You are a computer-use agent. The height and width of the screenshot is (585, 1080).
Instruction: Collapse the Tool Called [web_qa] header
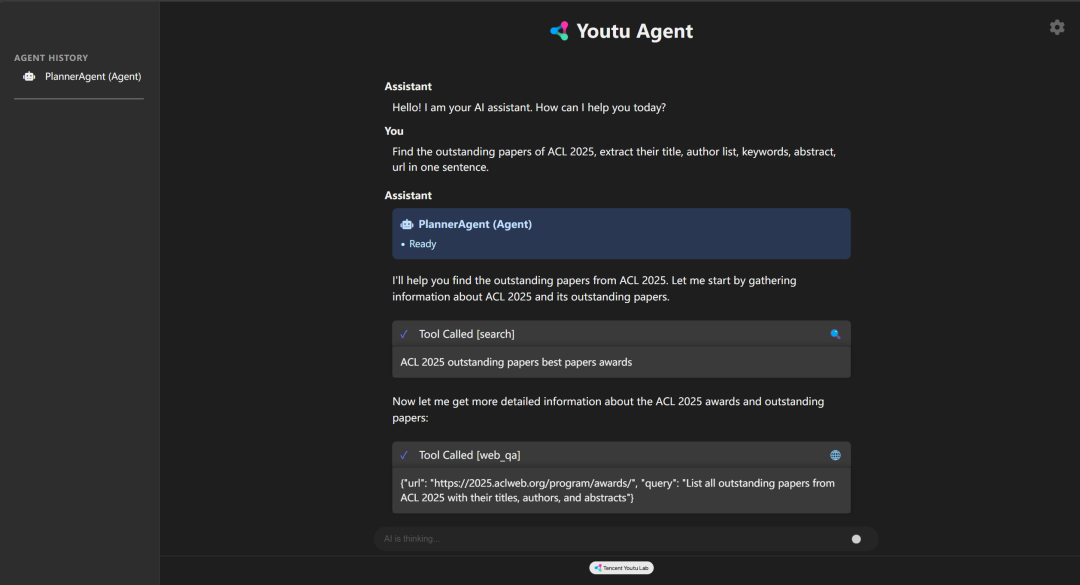pyautogui.click(x=620, y=455)
